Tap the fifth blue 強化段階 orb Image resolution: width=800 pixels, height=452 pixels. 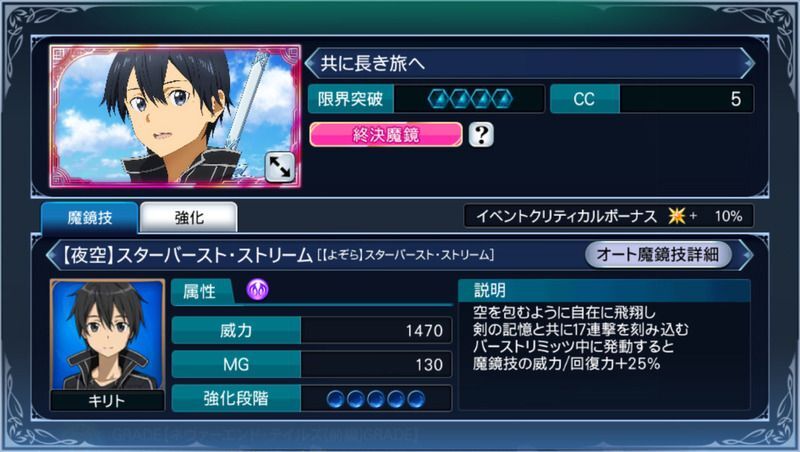[x=416, y=399]
